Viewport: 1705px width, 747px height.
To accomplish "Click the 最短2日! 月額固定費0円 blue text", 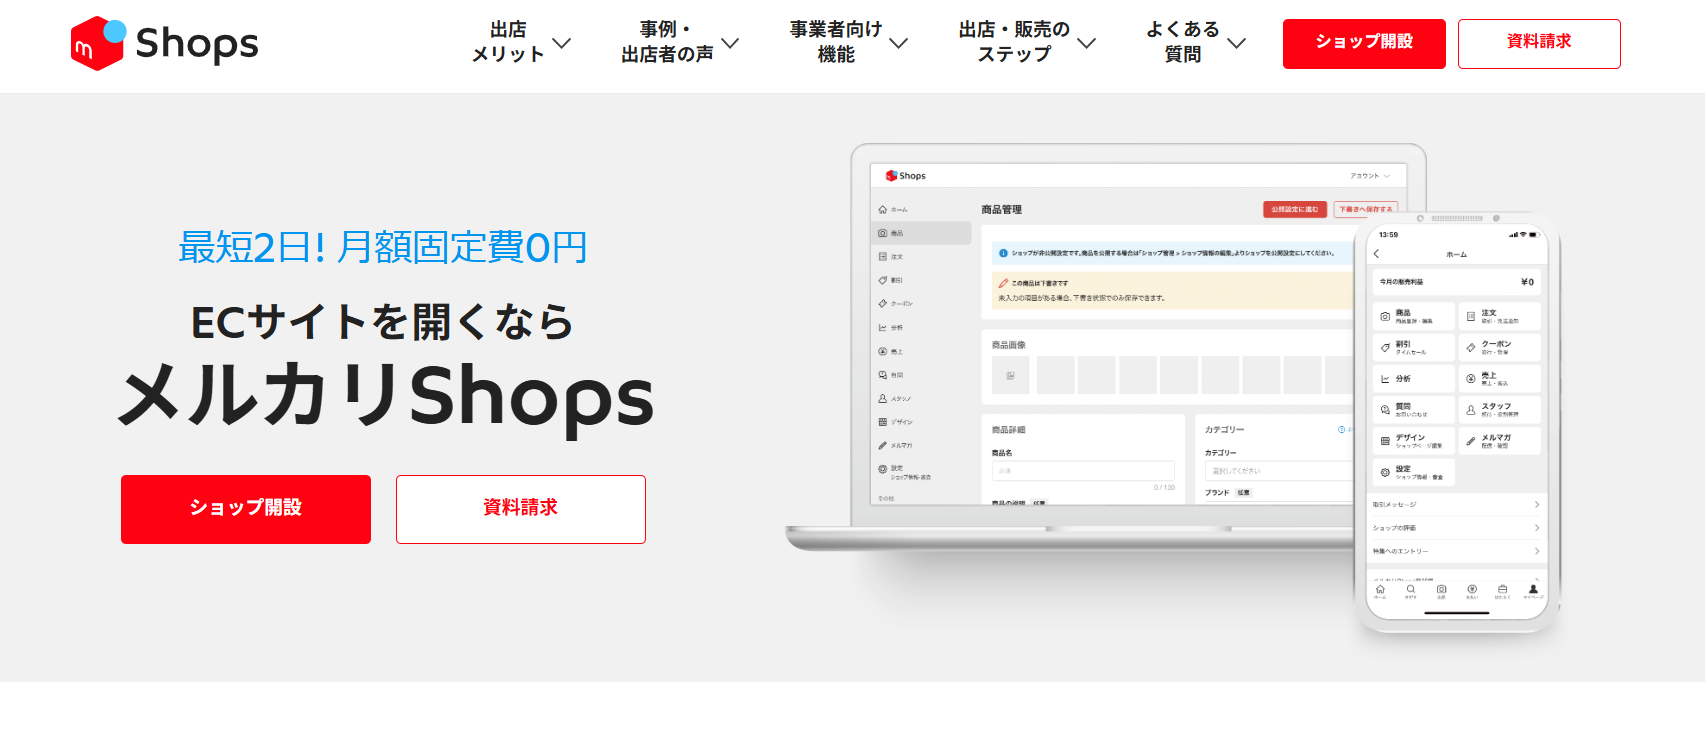I will click(x=383, y=247).
